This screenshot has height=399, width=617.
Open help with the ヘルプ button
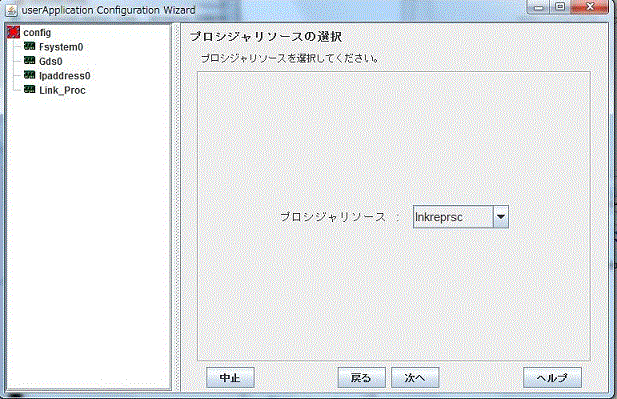(x=552, y=378)
